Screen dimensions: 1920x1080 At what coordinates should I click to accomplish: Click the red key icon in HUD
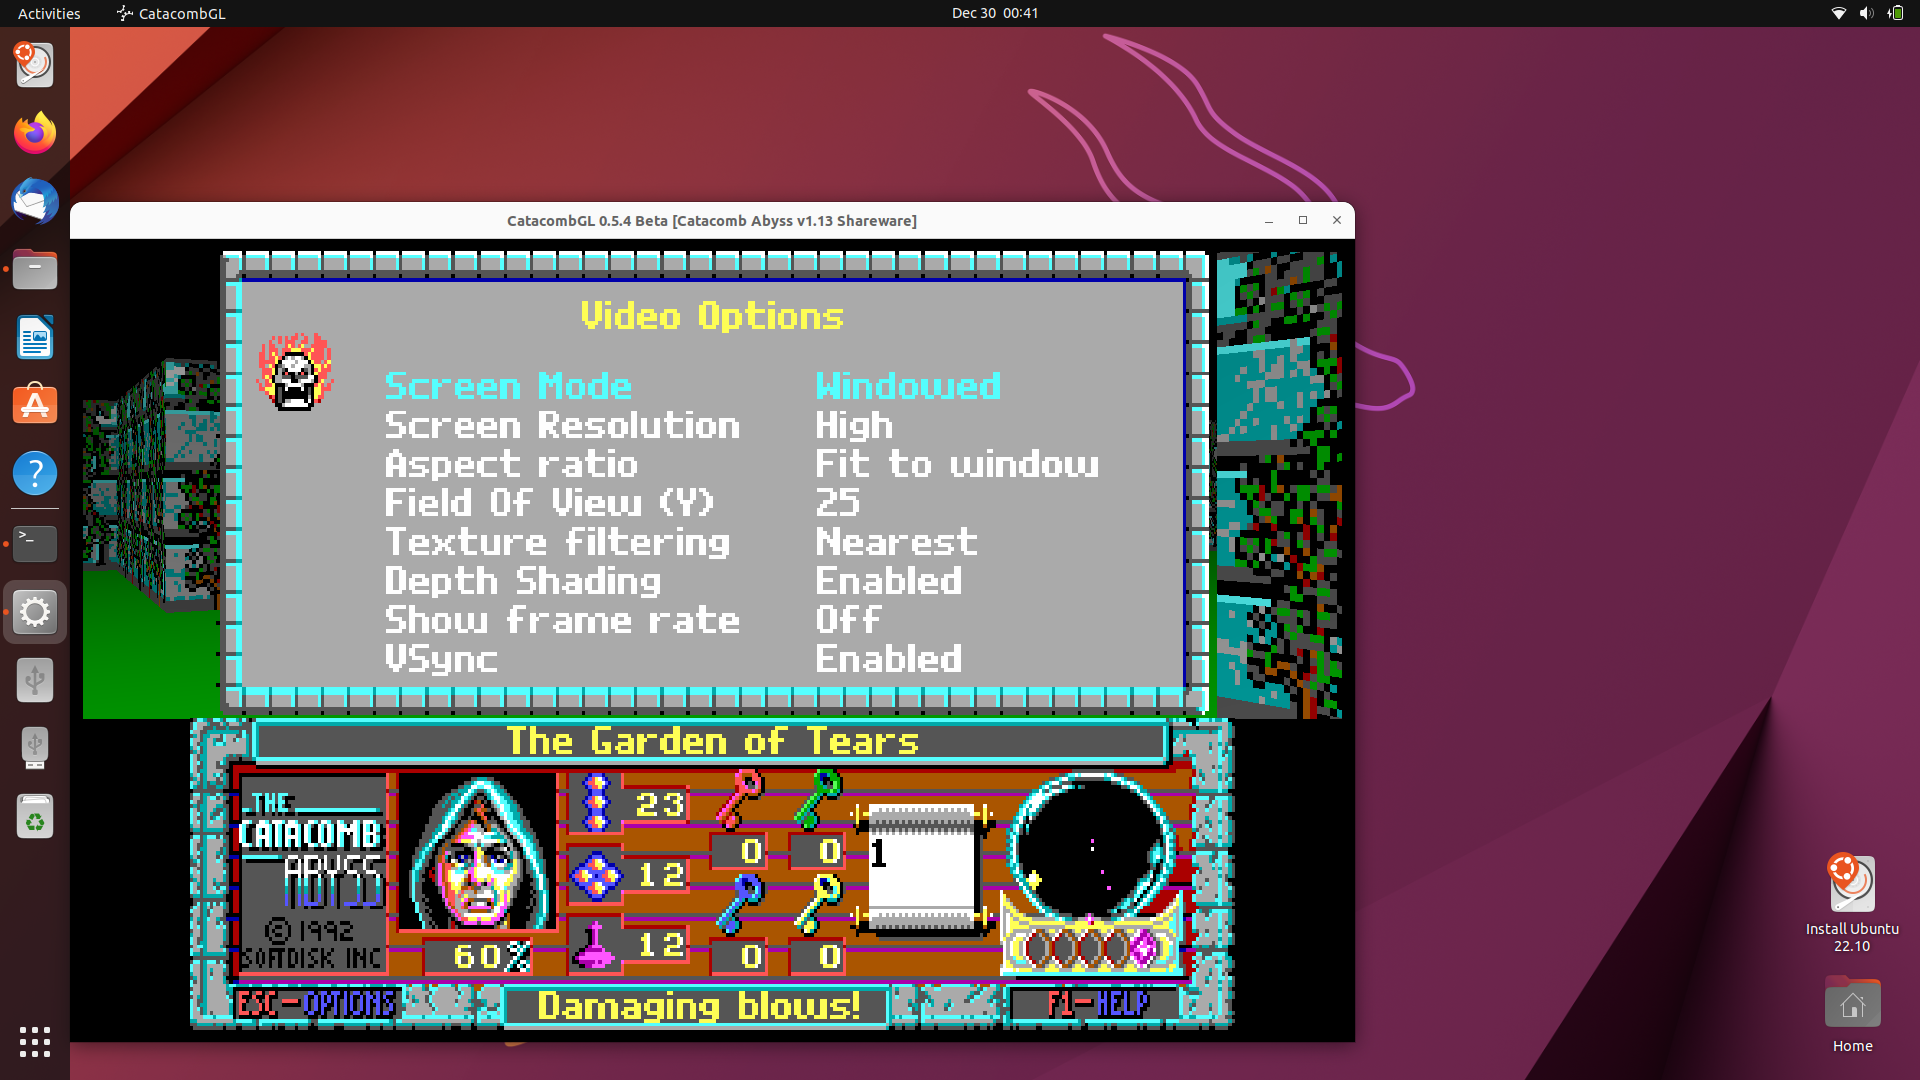[741, 798]
